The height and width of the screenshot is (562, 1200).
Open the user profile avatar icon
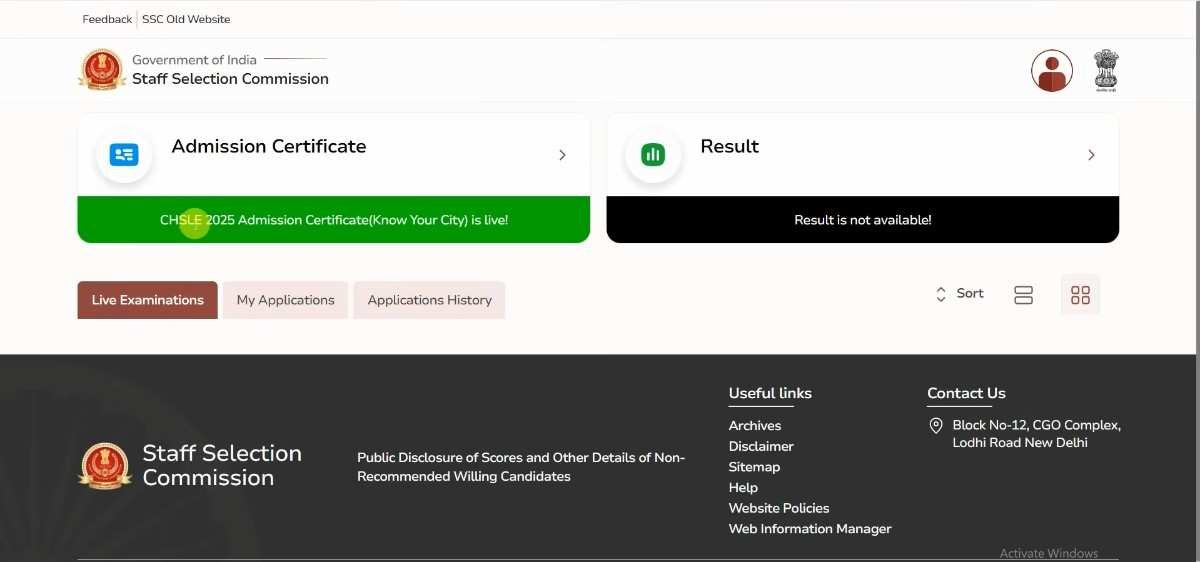[x=1051, y=71]
